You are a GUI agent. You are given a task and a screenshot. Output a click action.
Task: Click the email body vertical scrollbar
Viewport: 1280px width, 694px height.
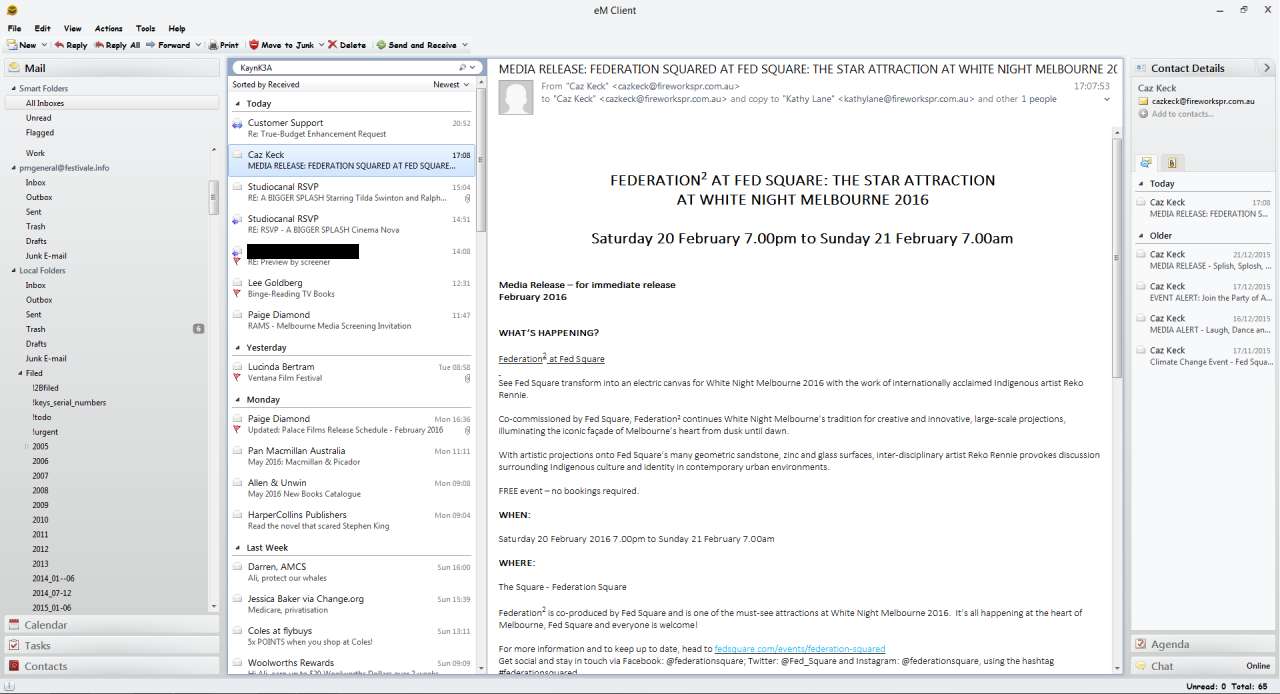(1119, 257)
